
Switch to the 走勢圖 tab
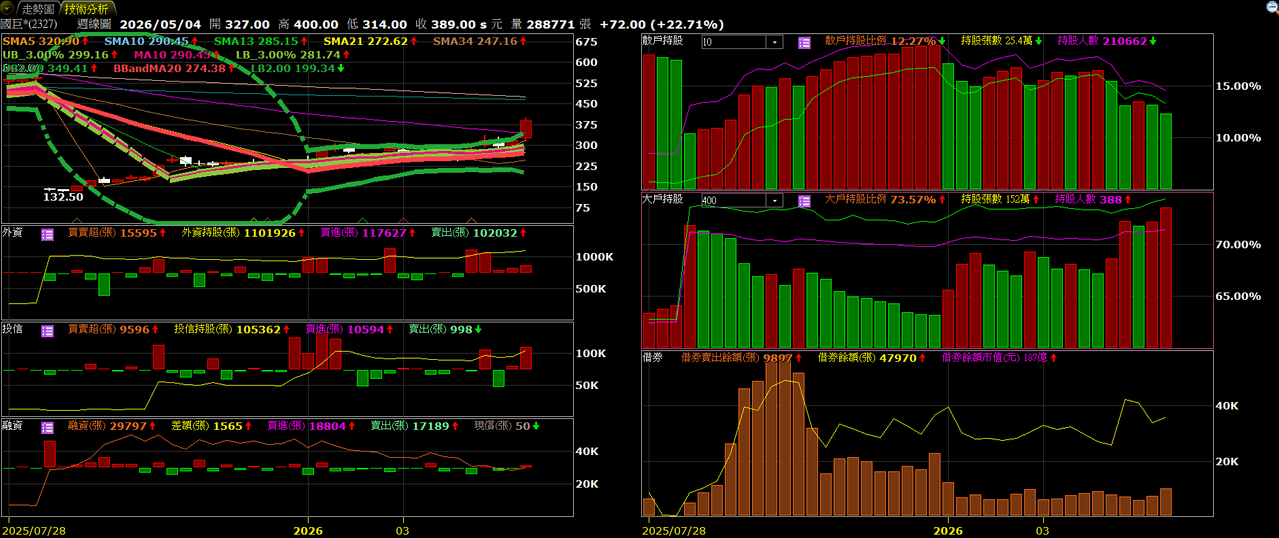[38, 8]
